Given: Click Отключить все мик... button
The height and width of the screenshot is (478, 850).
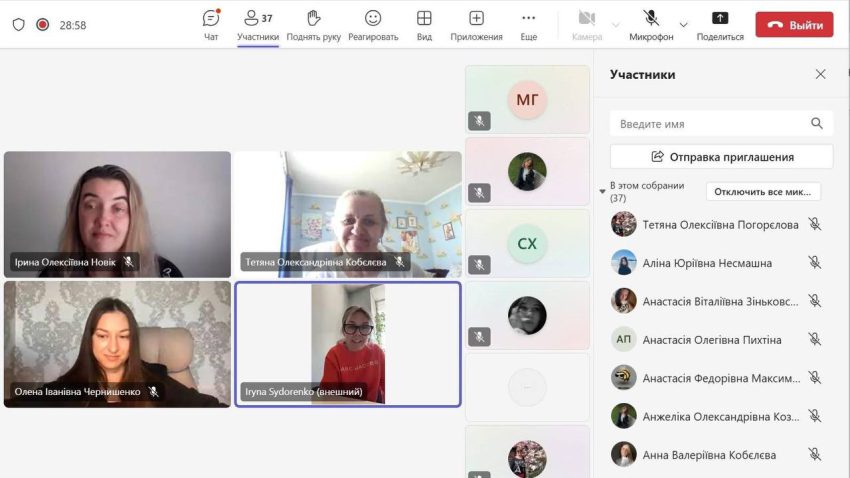Looking at the screenshot, I should tap(763, 191).
